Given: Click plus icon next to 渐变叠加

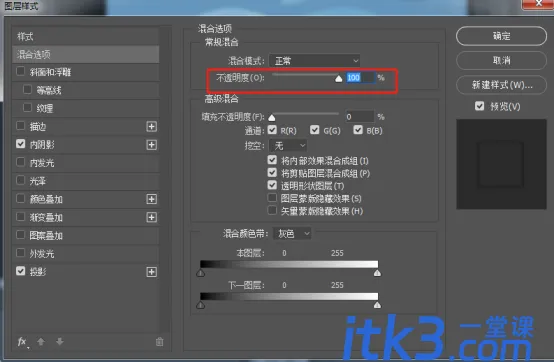Looking at the screenshot, I should coord(152,217).
